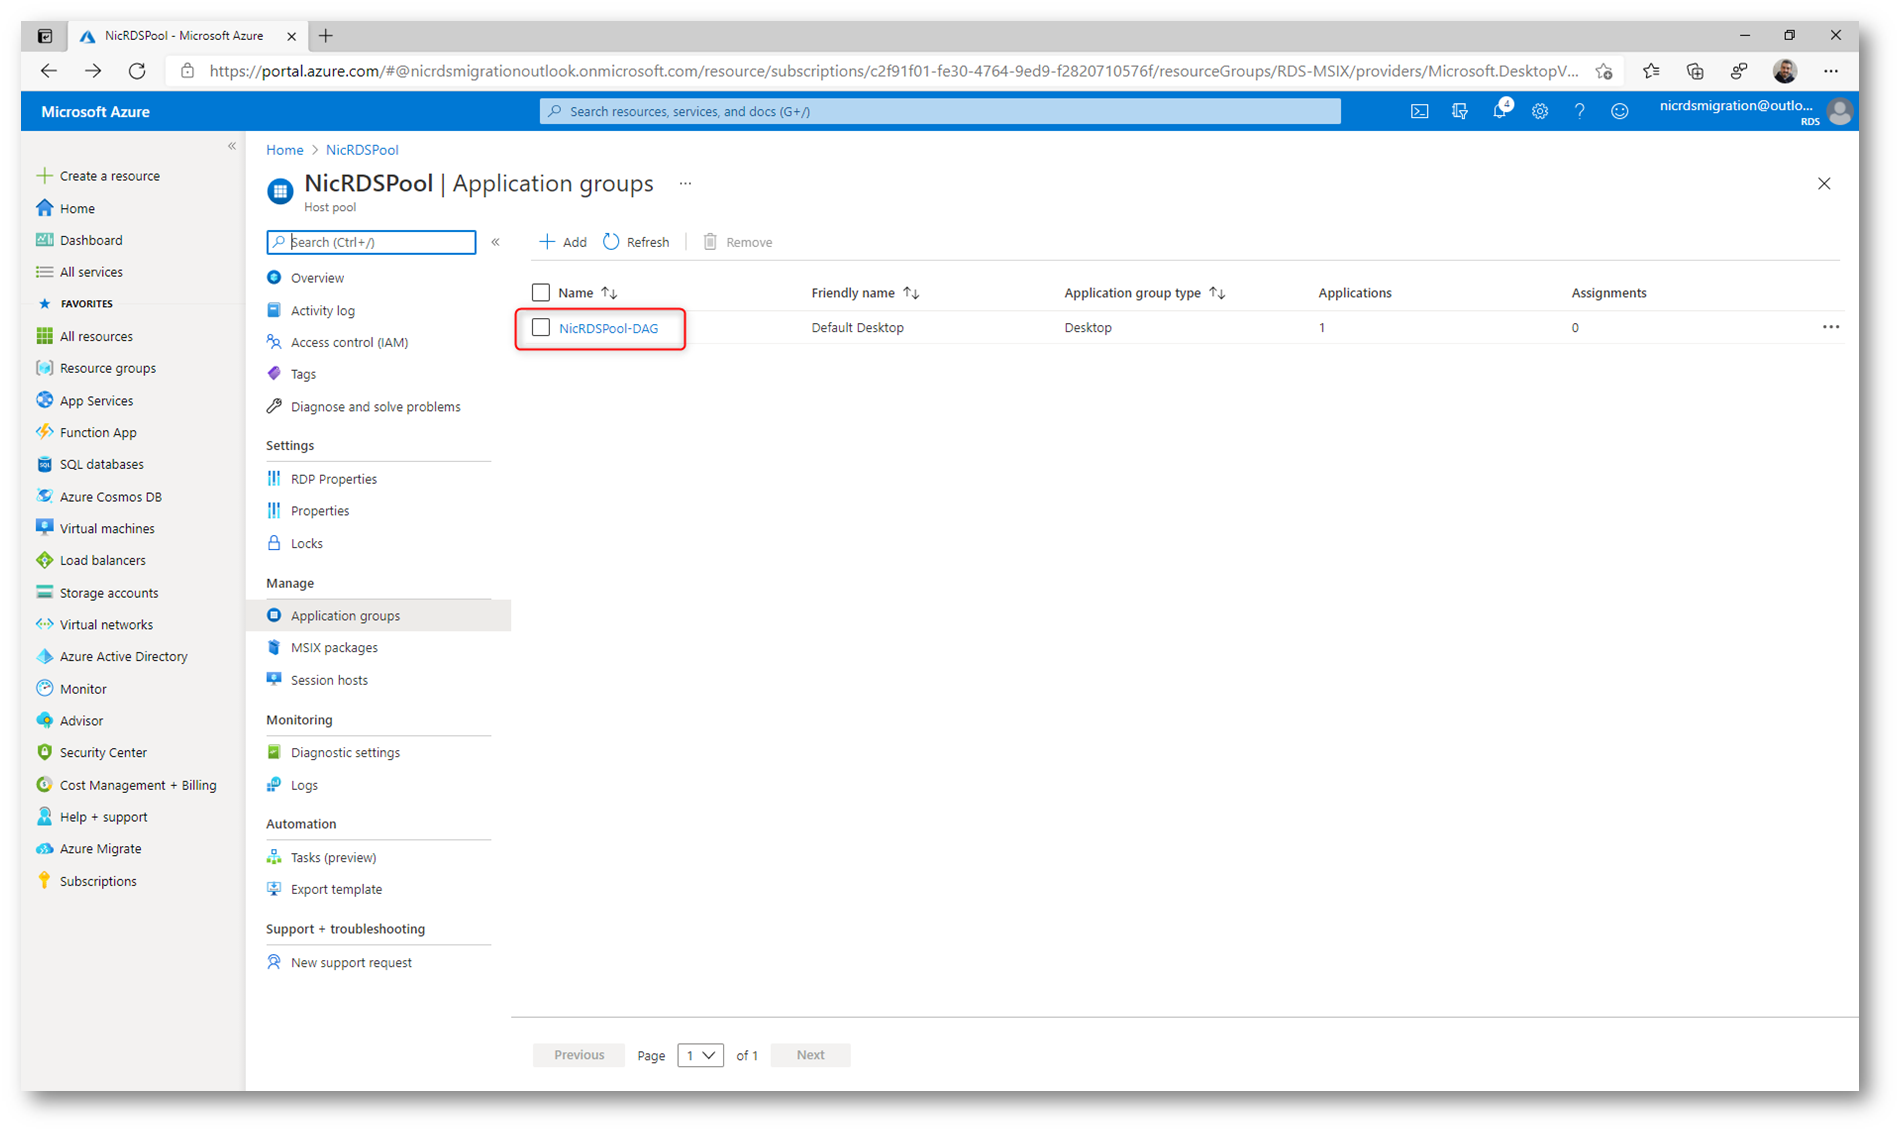Click the Remove trash icon

(x=710, y=242)
